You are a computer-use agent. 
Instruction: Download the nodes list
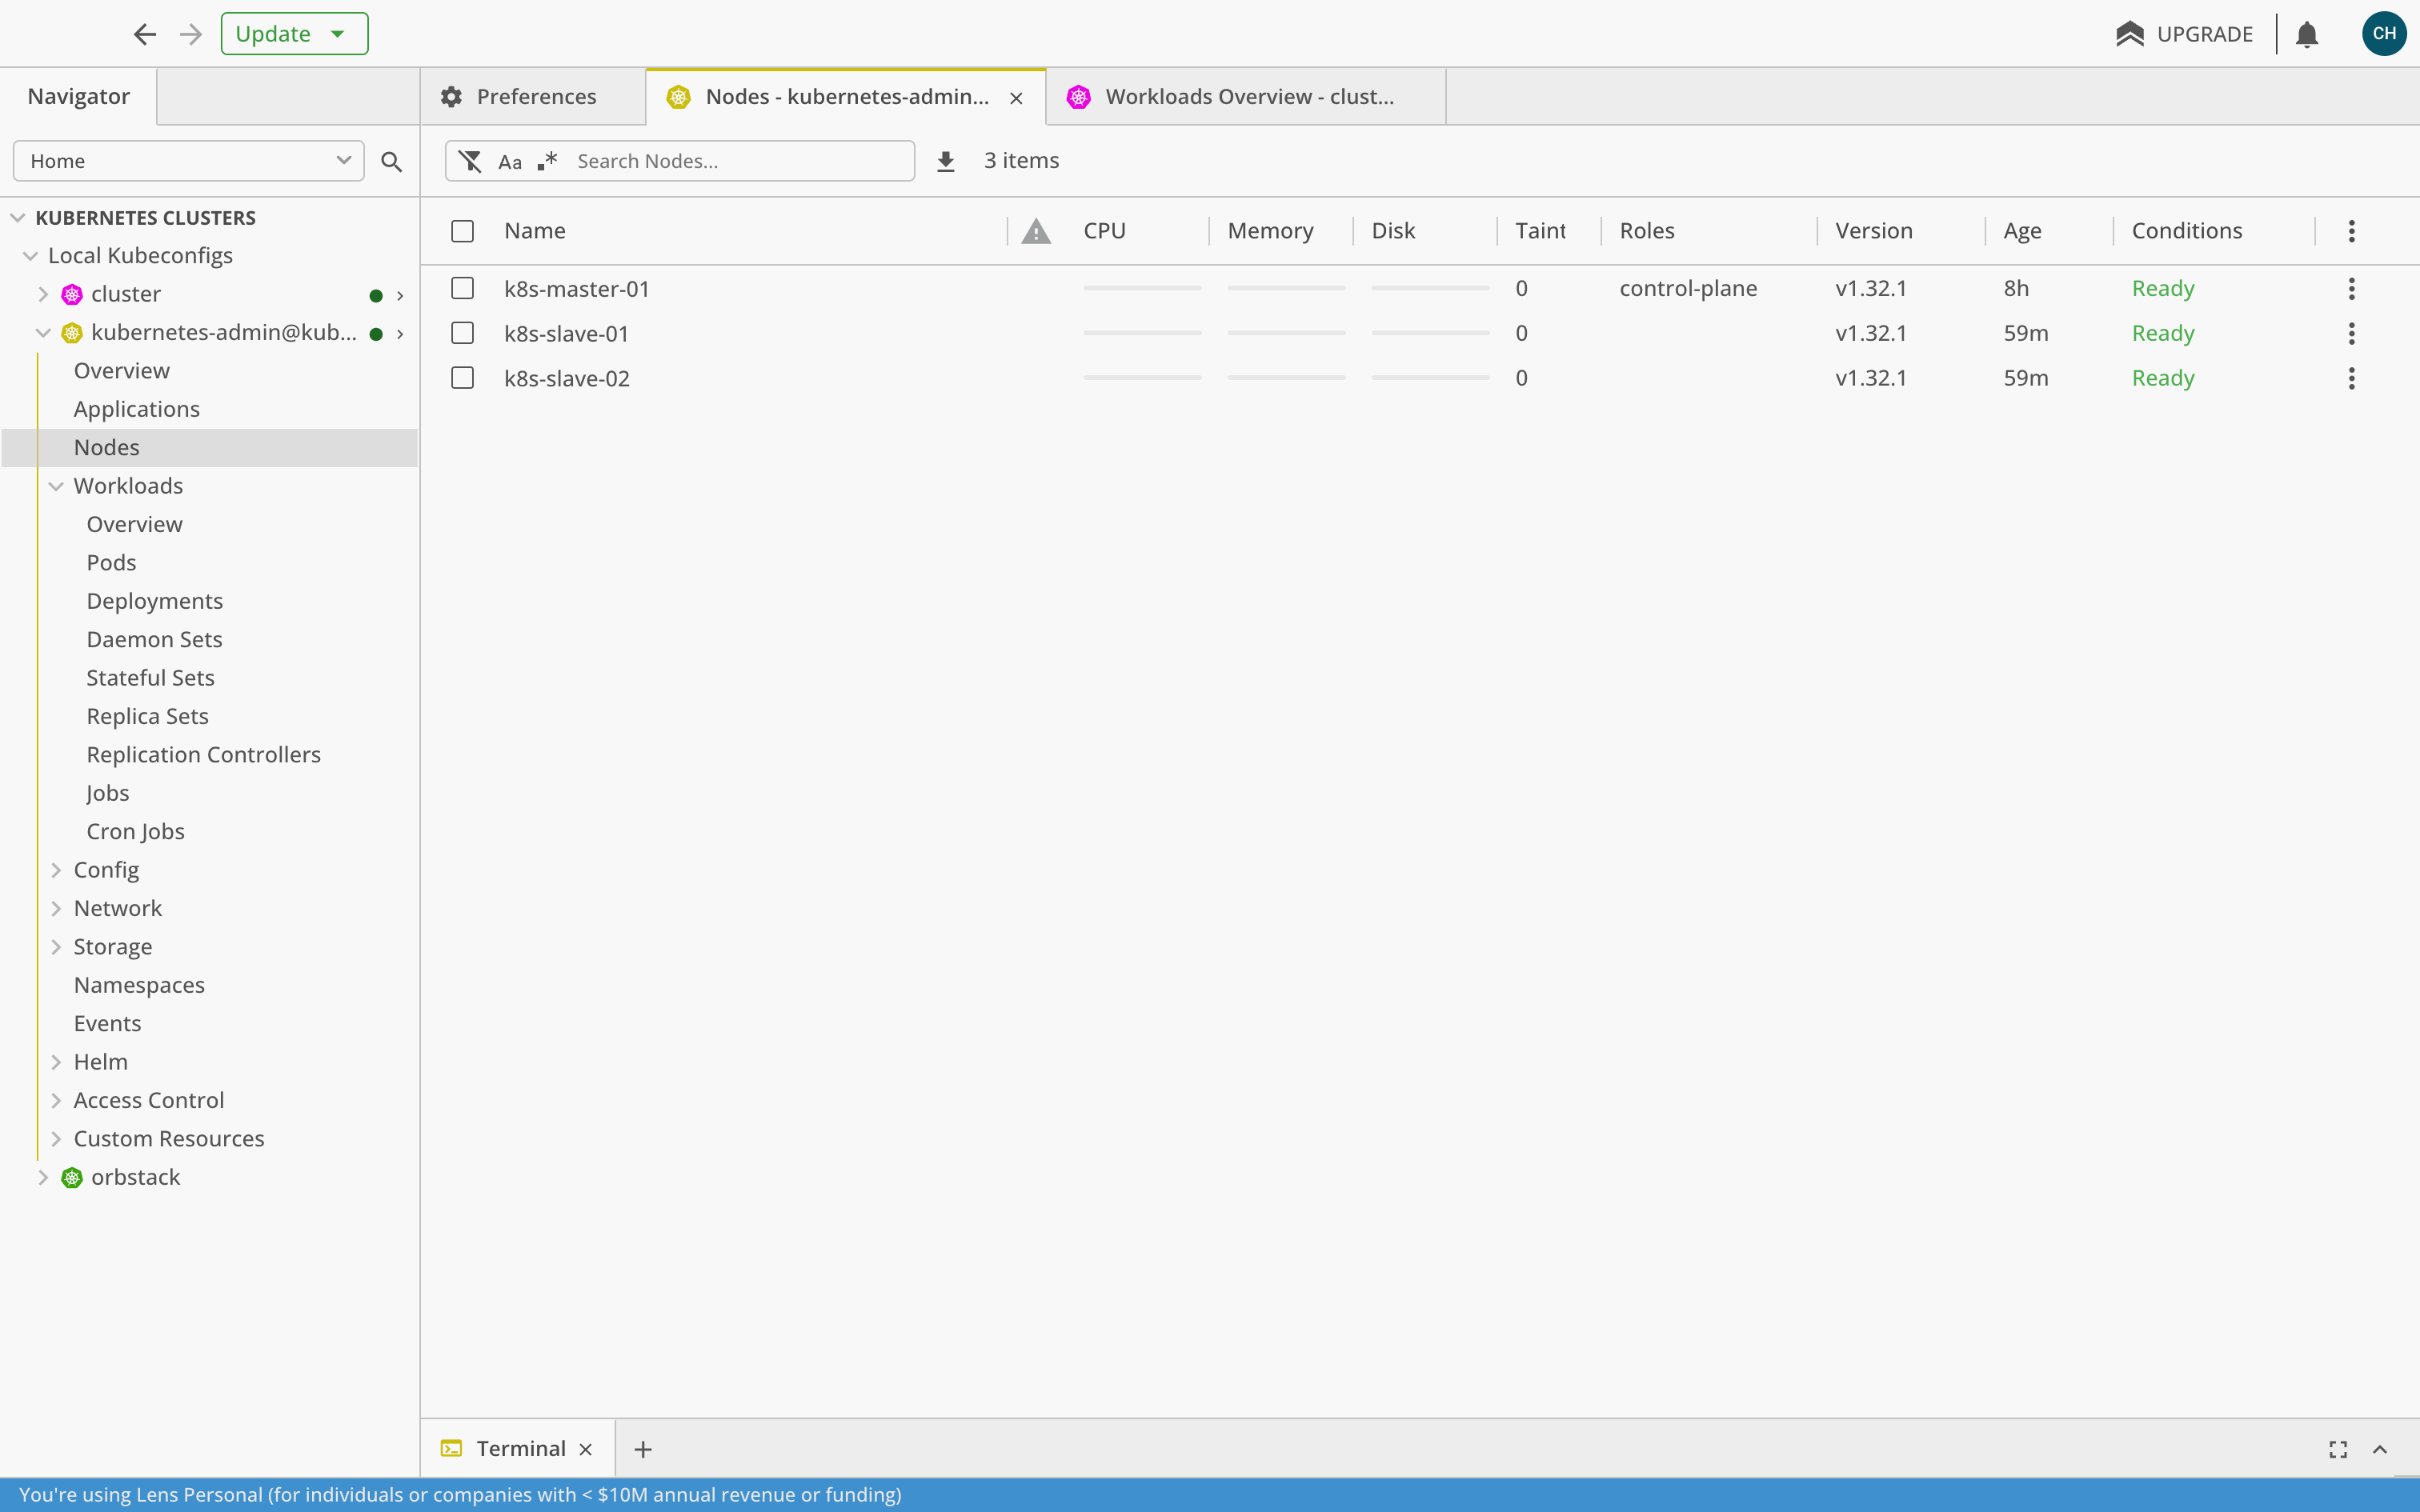tap(945, 161)
